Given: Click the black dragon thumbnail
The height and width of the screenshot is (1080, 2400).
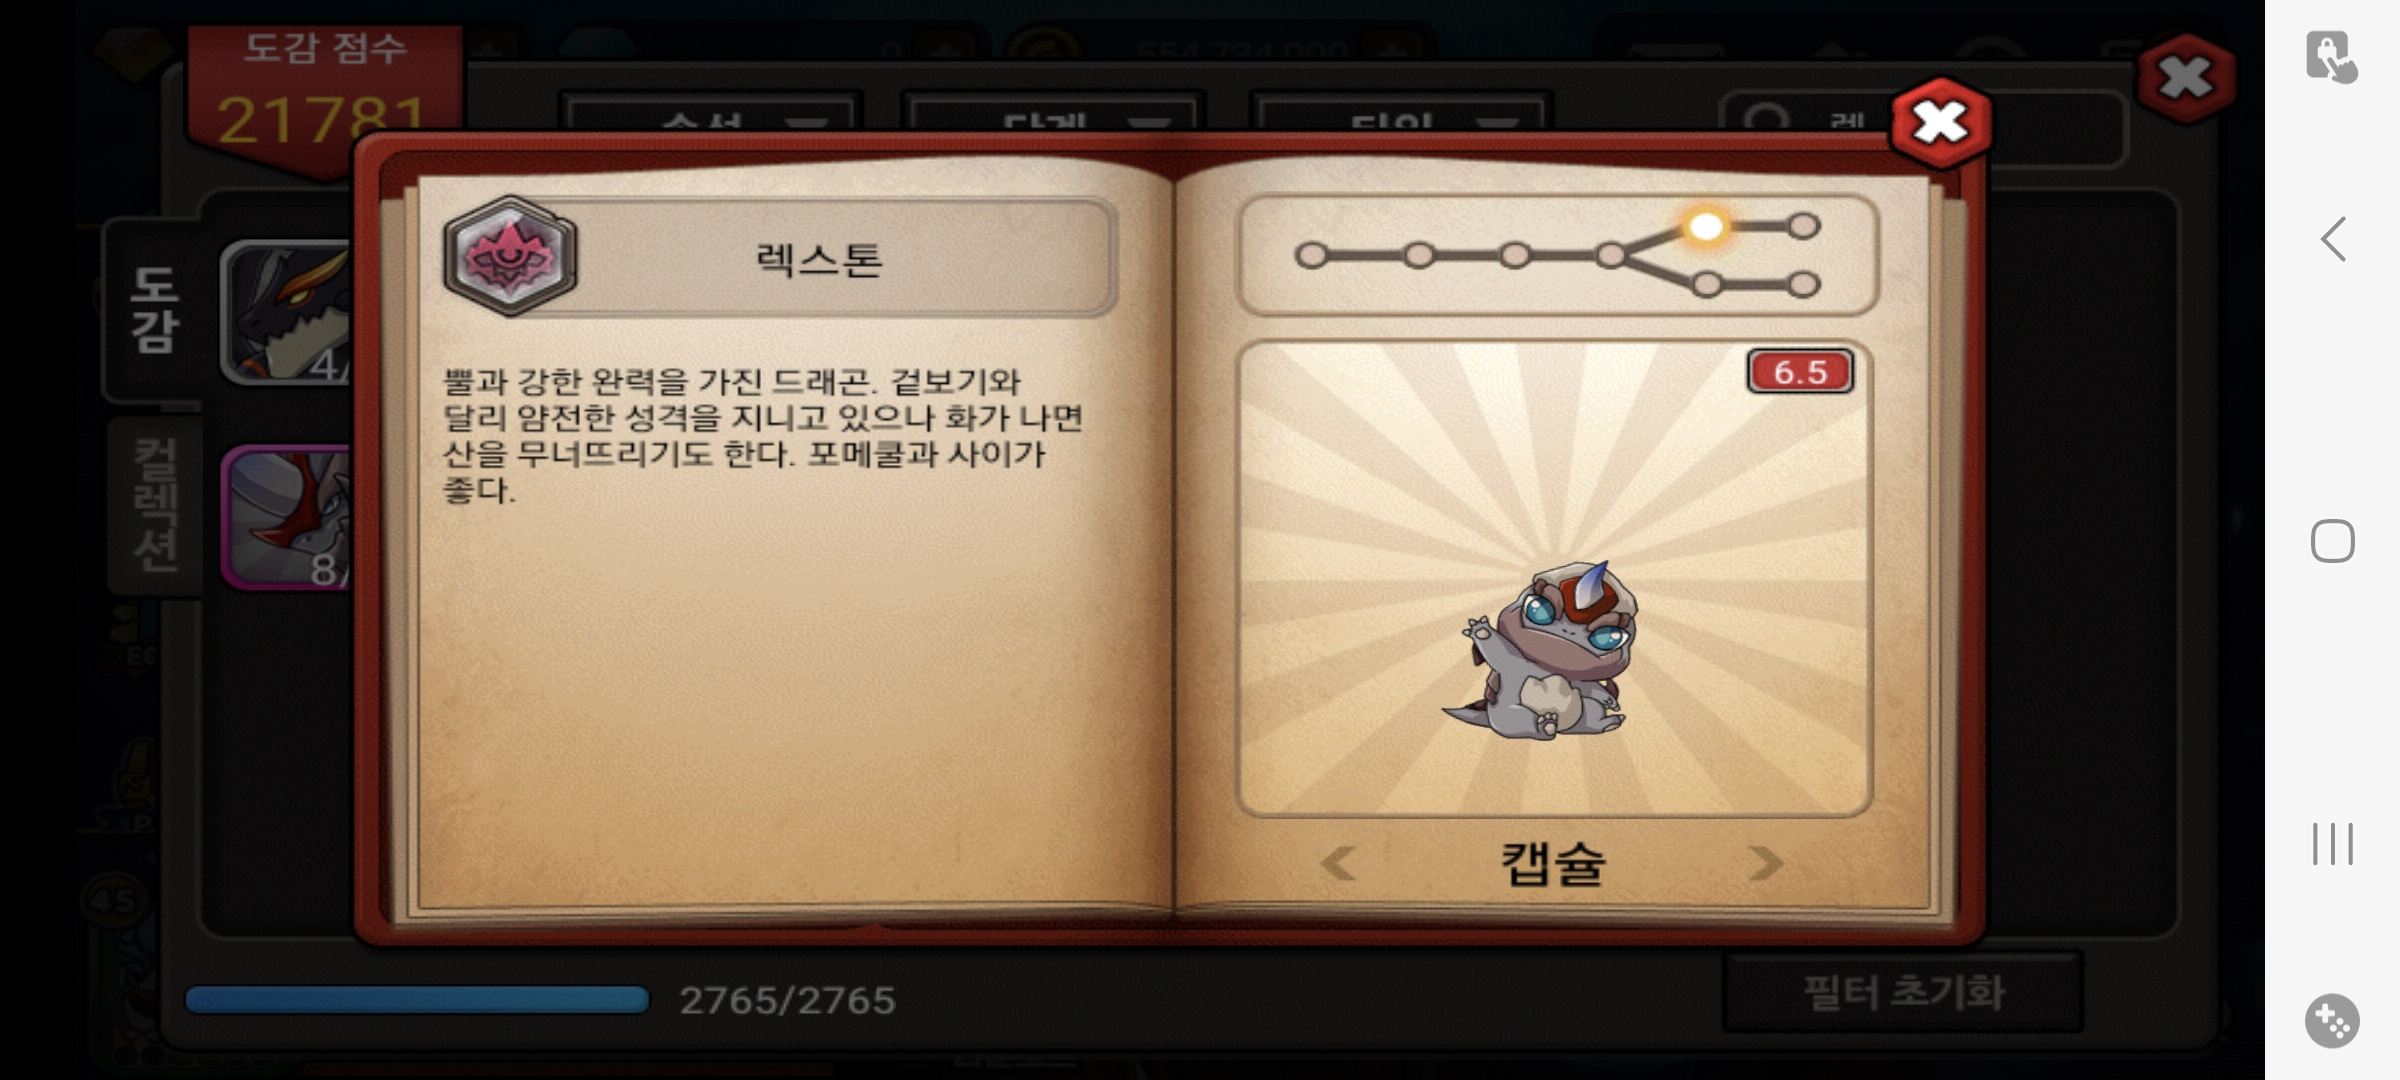Looking at the screenshot, I should point(288,312).
